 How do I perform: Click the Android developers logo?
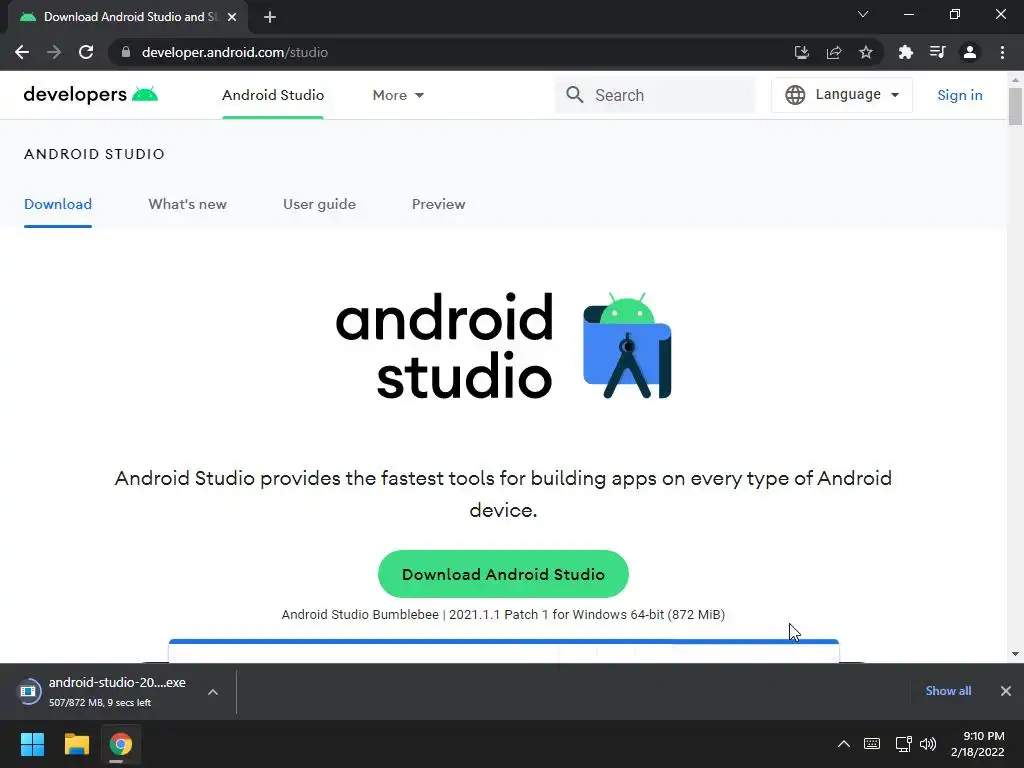[x=91, y=95]
